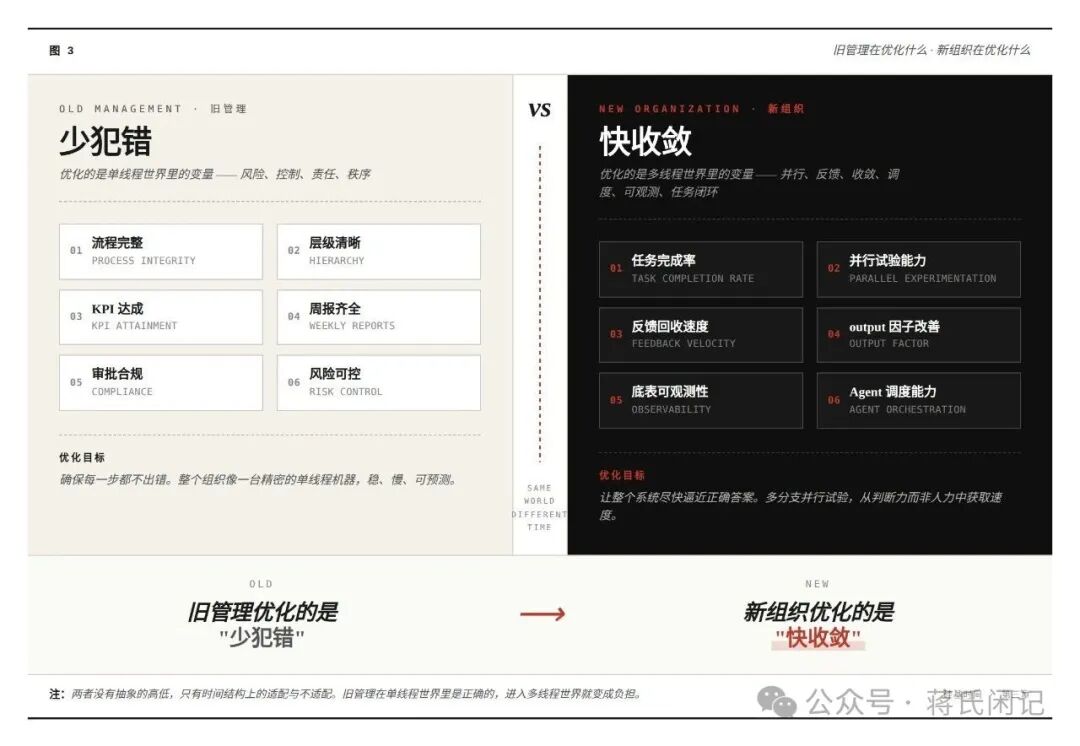
Task: Click the KPI 达成 Attainment card
Action: click(x=160, y=317)
